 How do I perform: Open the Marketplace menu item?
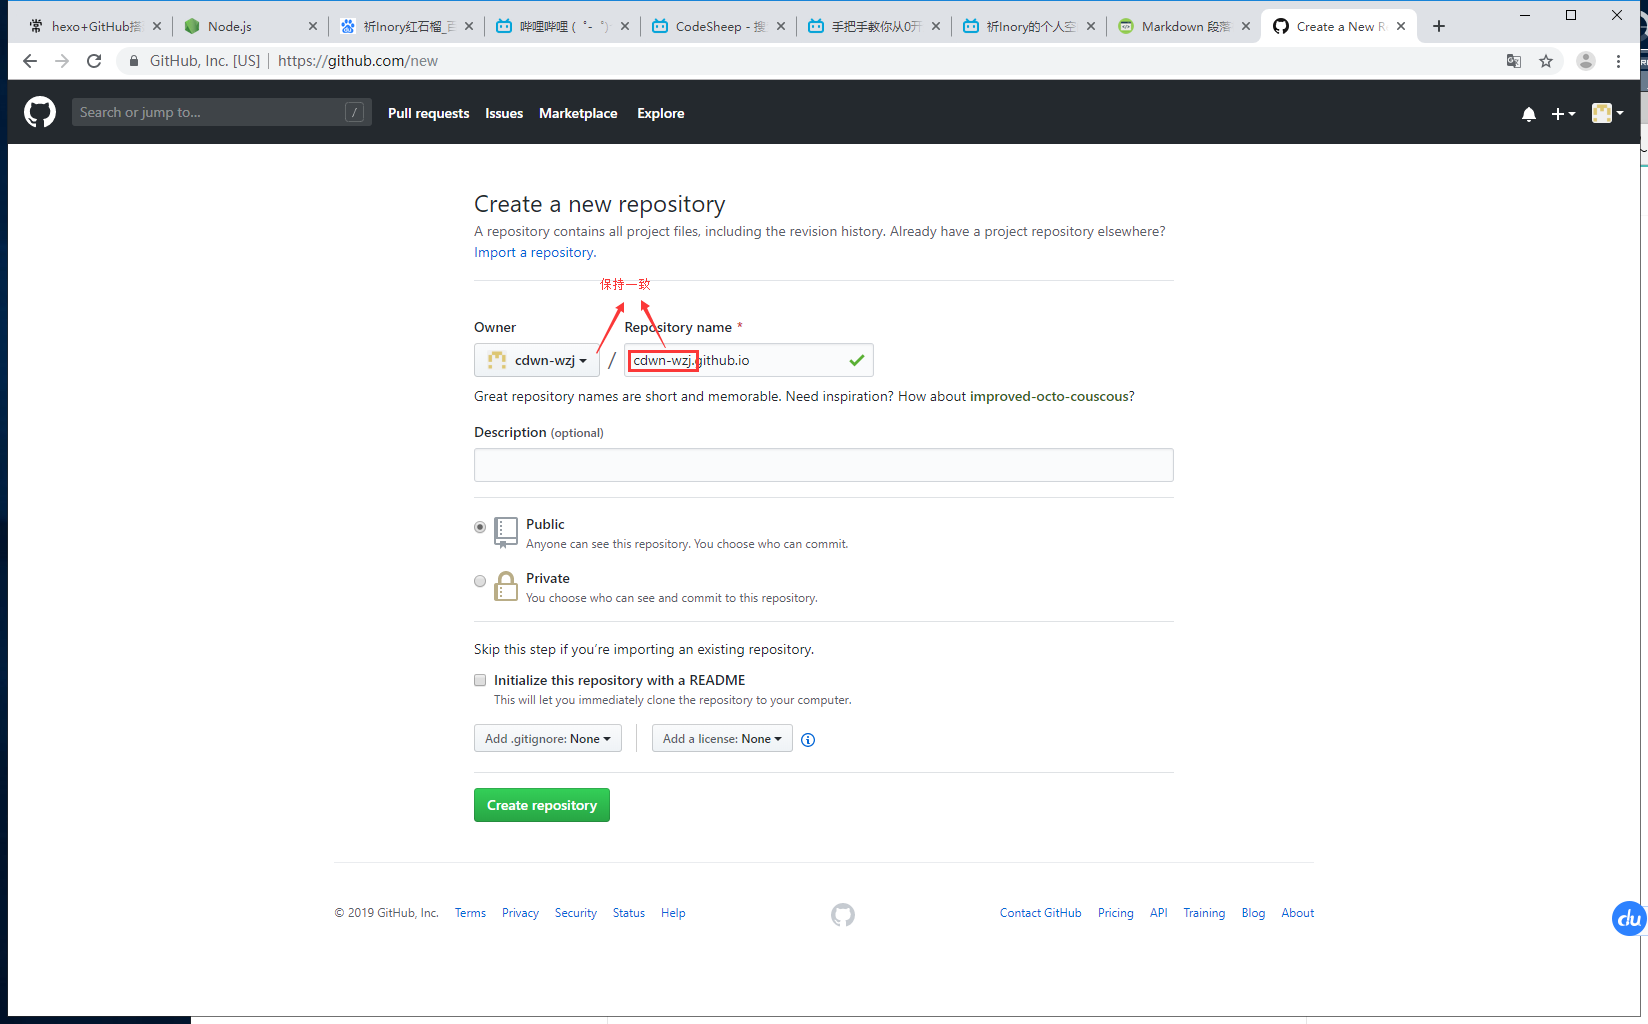pyautogui.click(x=578, y=113)
